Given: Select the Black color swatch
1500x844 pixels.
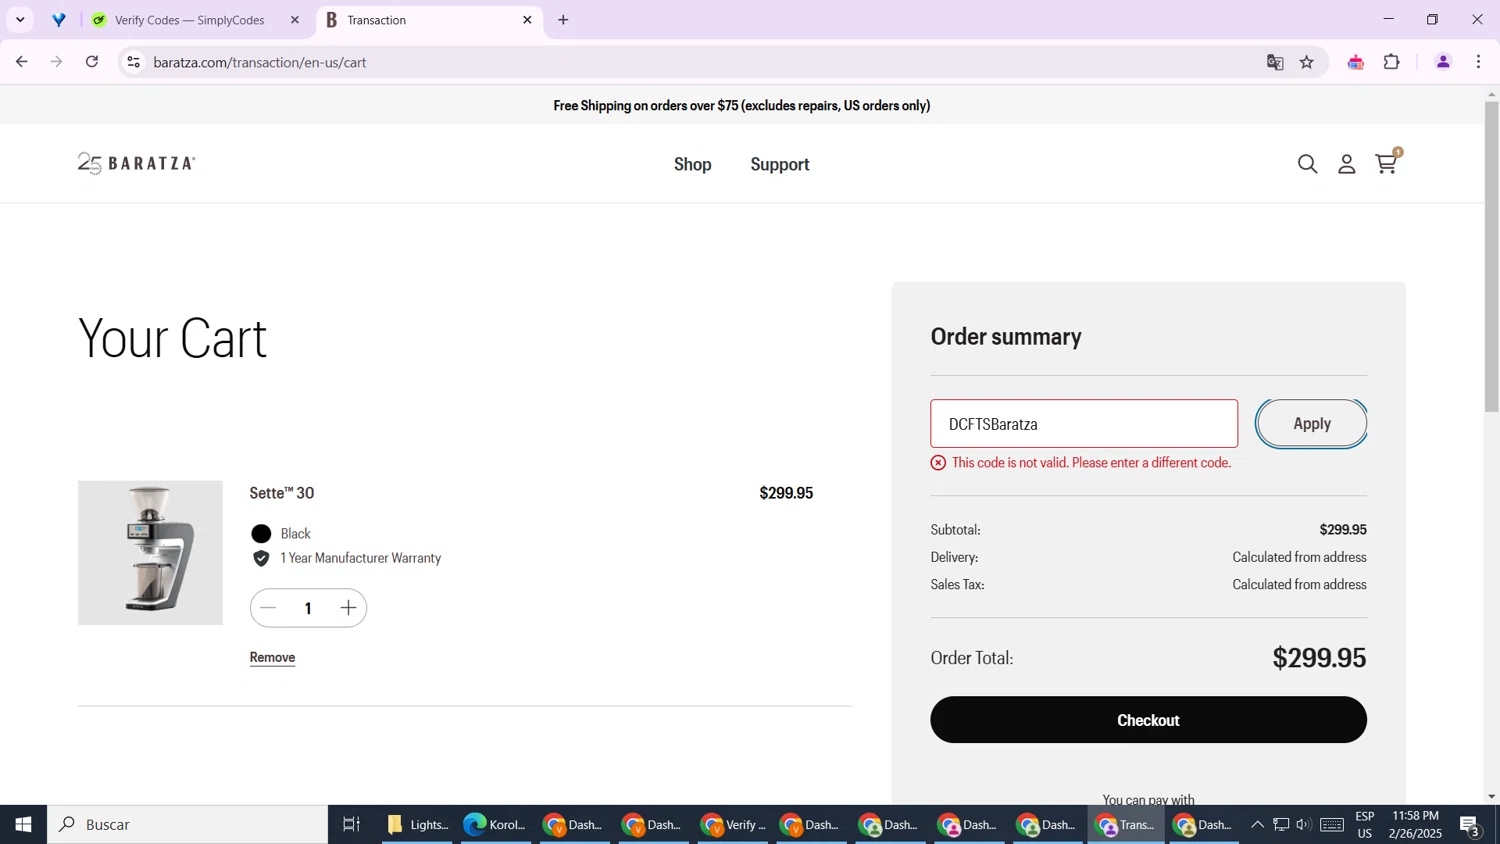Looking at the screenshot, I should coord(262,534).
